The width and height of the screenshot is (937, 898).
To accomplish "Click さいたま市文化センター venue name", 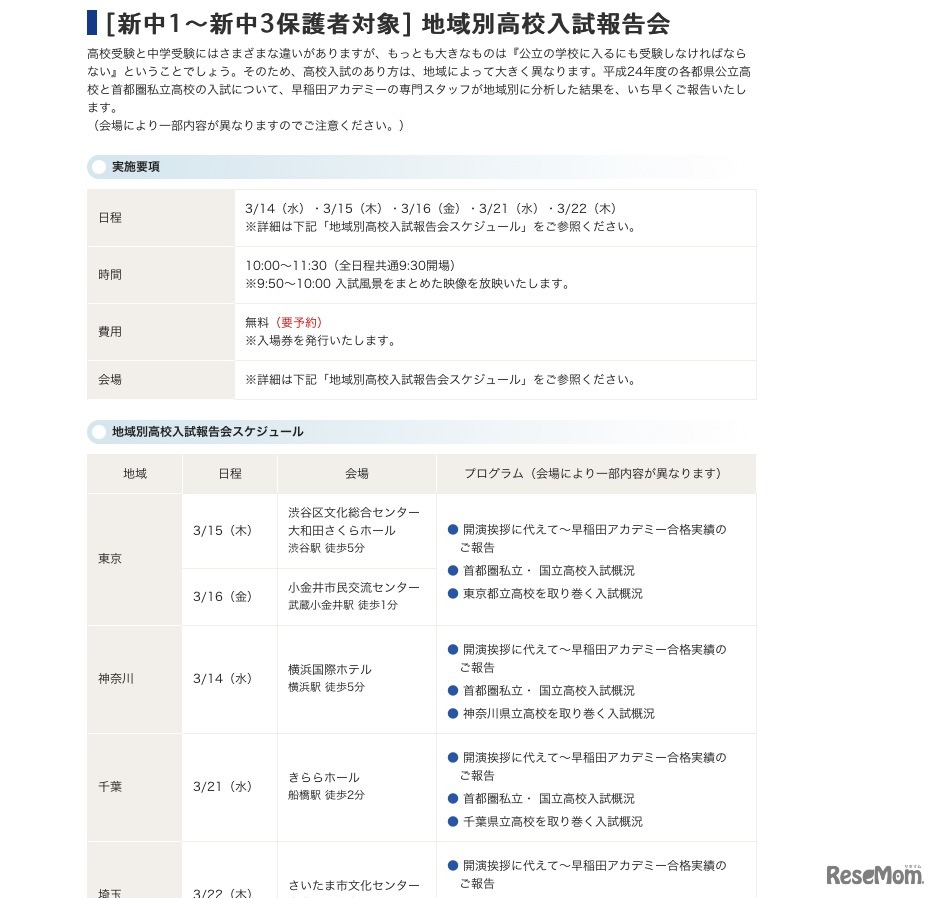I will click(x=354, y=885).
